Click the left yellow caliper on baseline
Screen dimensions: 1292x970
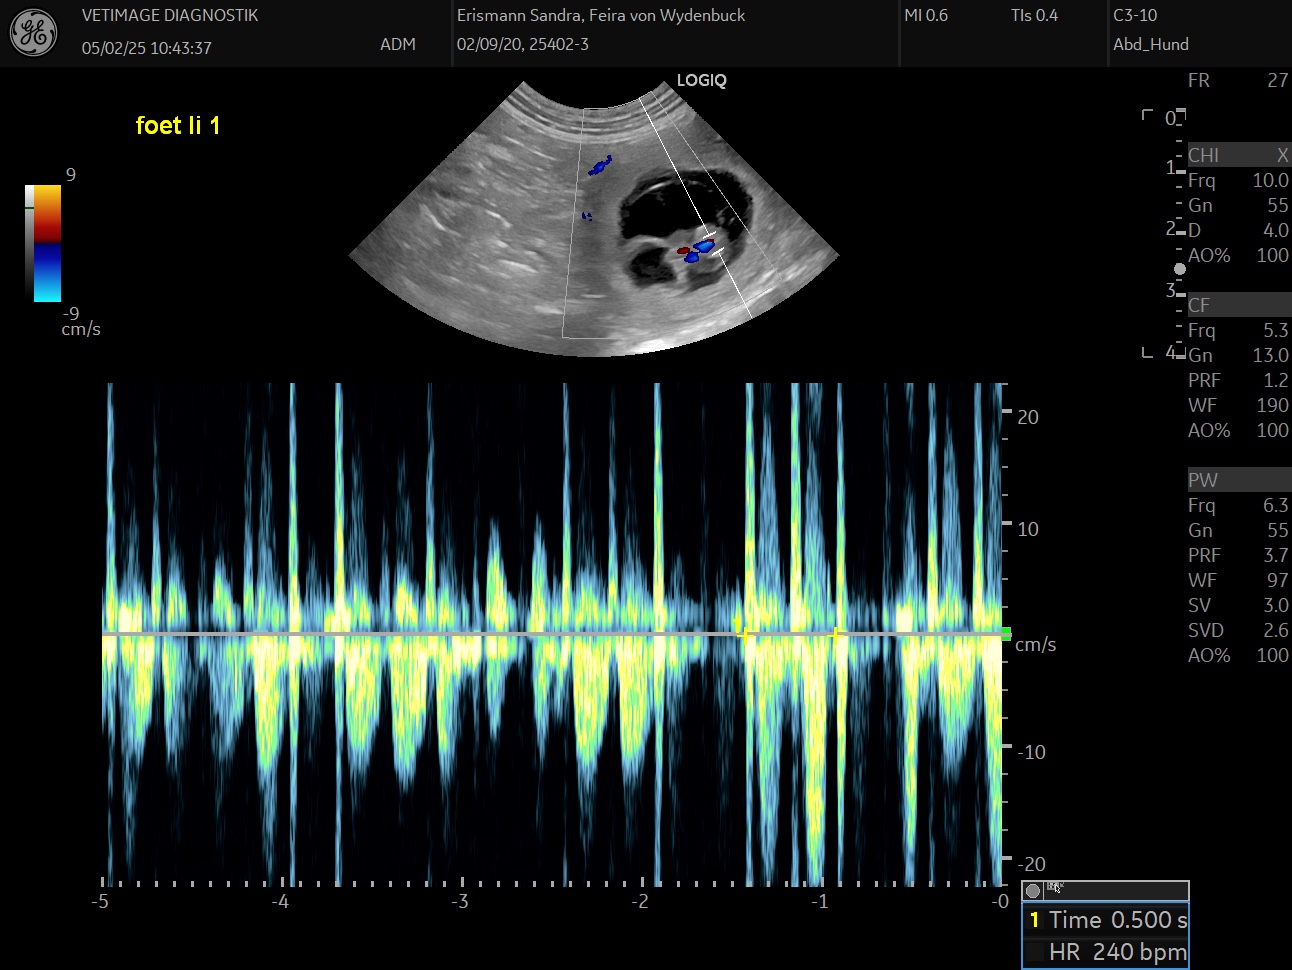point(743,631)
